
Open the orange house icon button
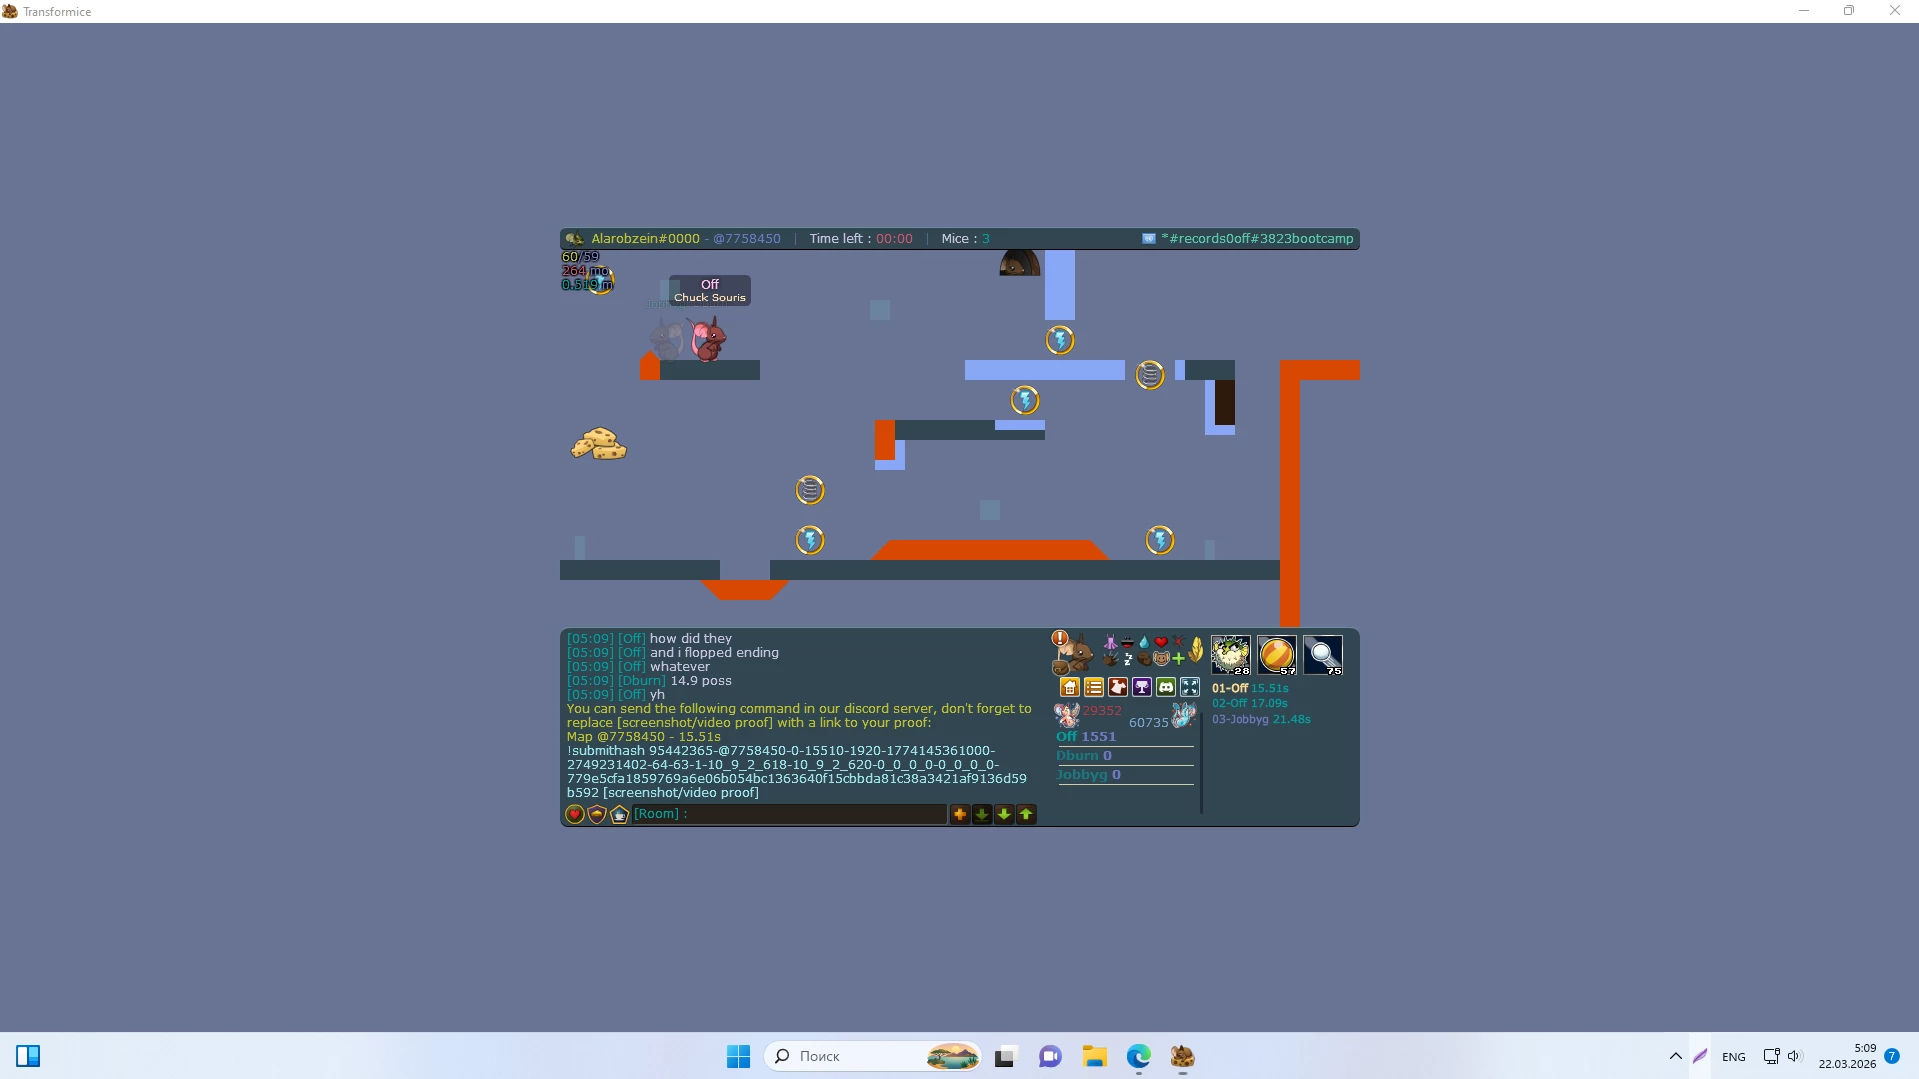click(1070, 687)
